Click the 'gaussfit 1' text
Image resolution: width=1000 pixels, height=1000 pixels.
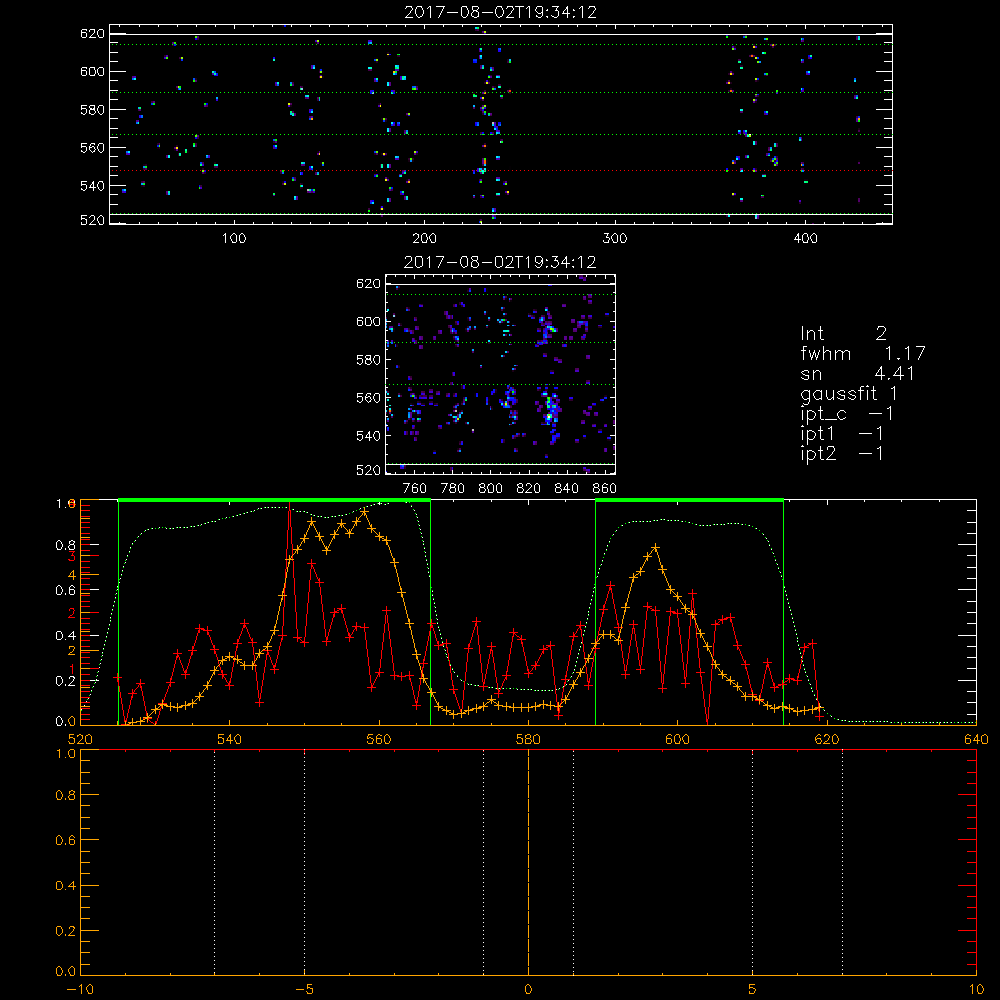tap(848, 394)
